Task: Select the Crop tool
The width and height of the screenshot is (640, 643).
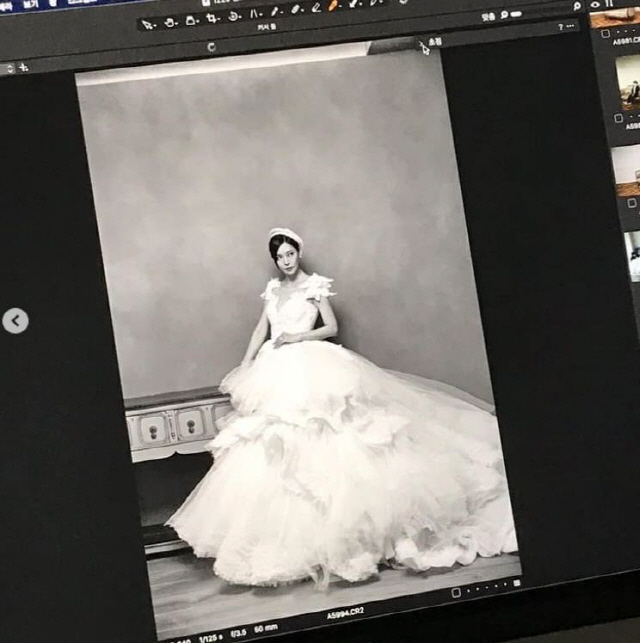Action: [x=211, y=18]
